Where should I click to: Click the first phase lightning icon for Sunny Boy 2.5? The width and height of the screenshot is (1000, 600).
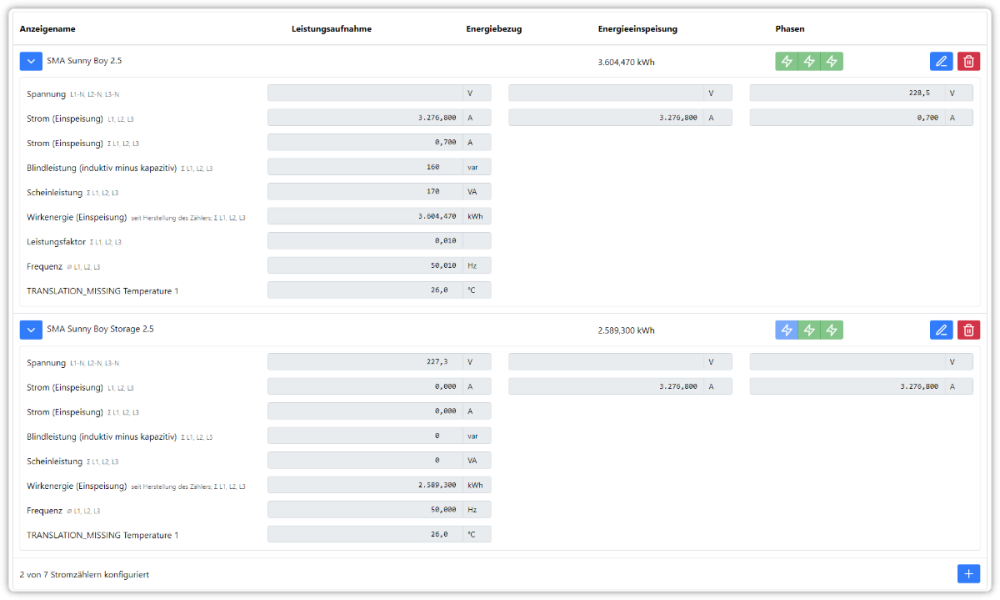[x=787, y=62]
